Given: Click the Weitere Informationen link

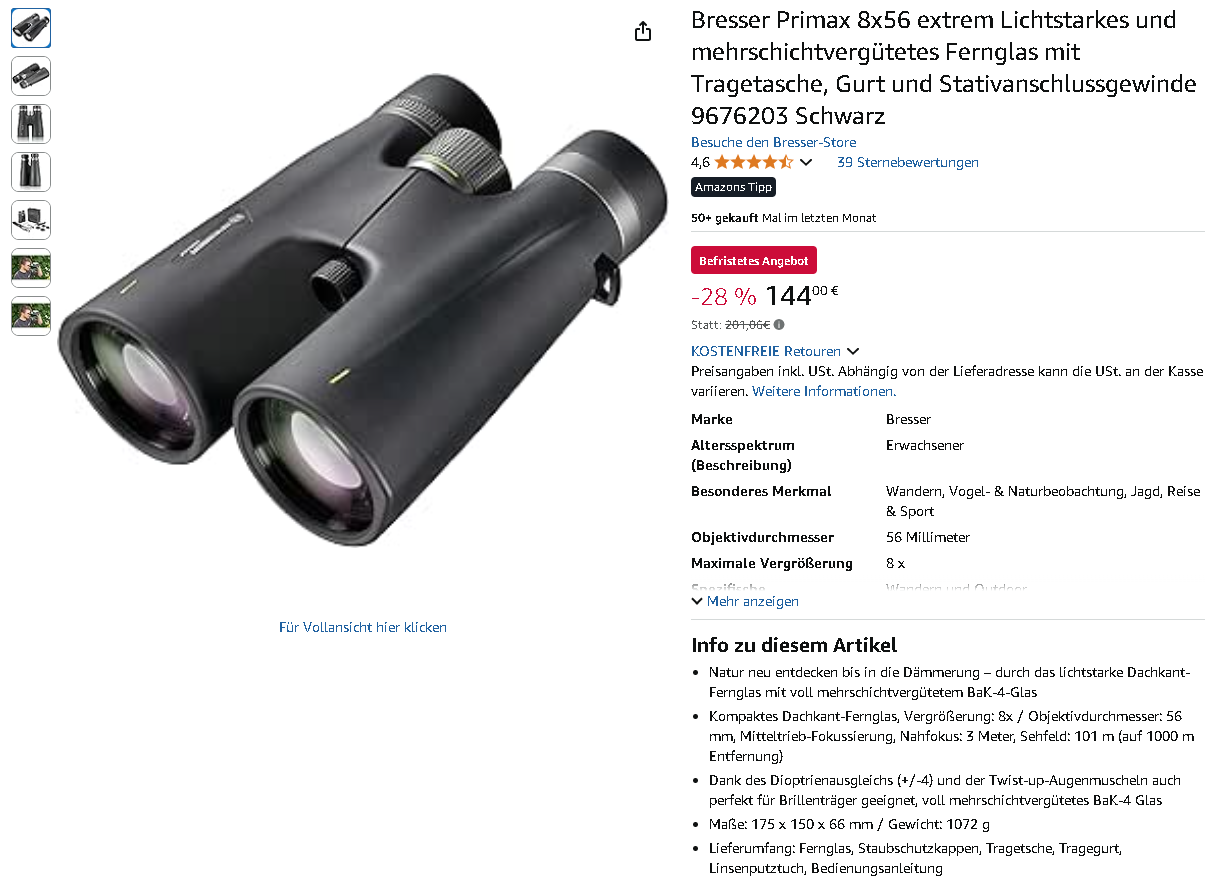Looking at the screenshot, I should 824,391.
